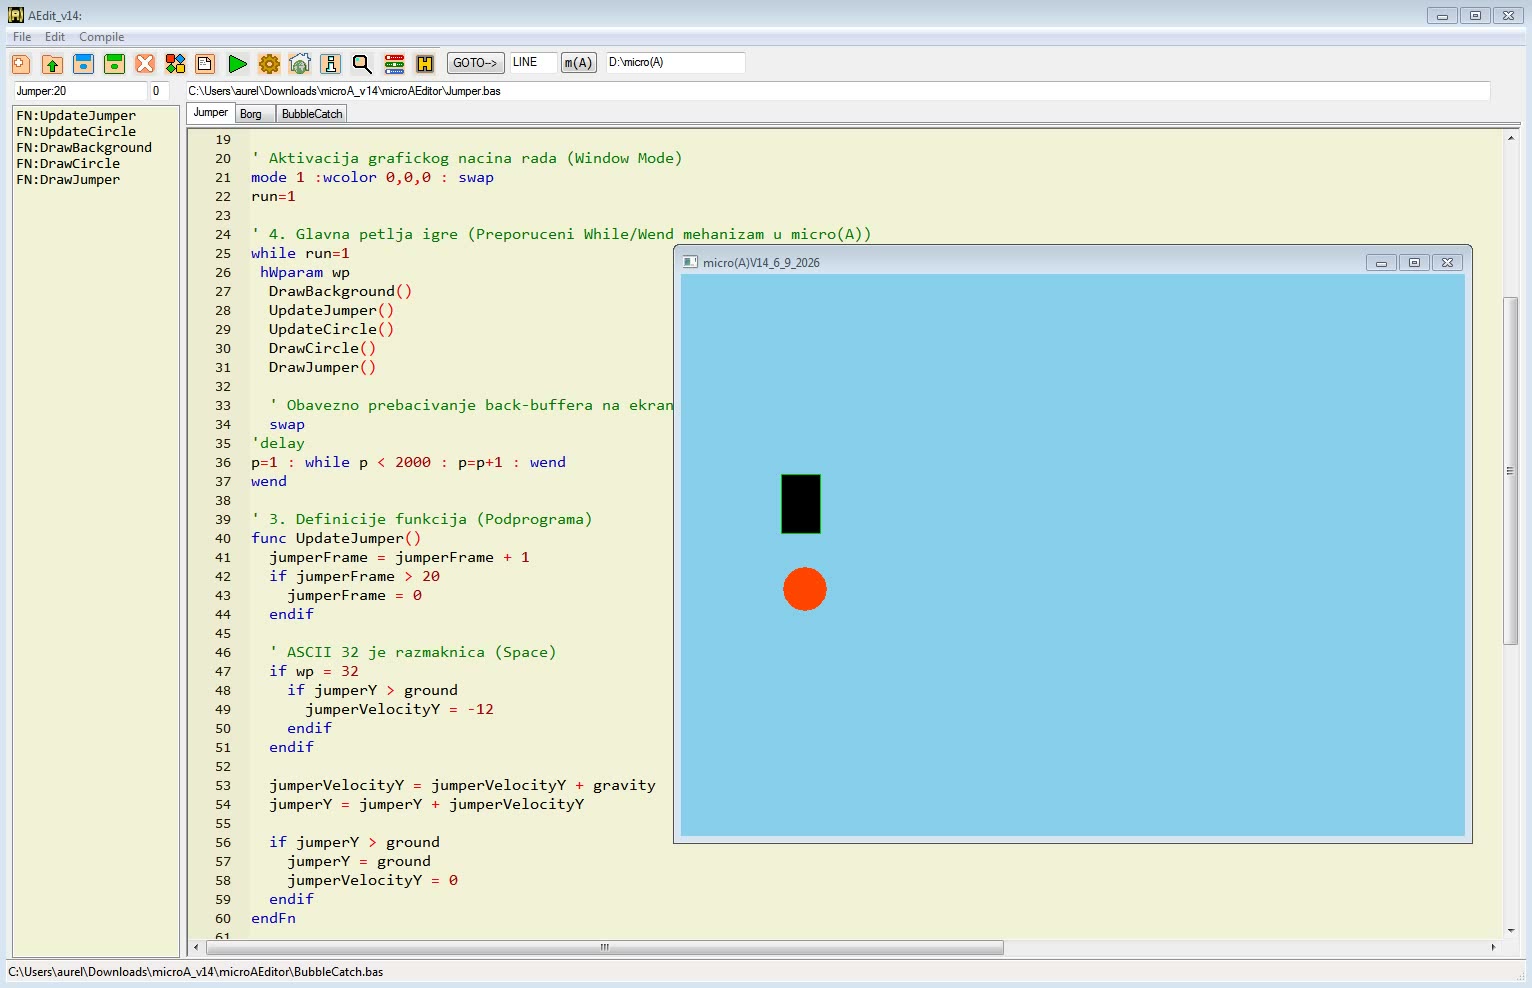Viewport: 1532px width, 988px height.
Task: Open the Compile menu
Action: 102,37
